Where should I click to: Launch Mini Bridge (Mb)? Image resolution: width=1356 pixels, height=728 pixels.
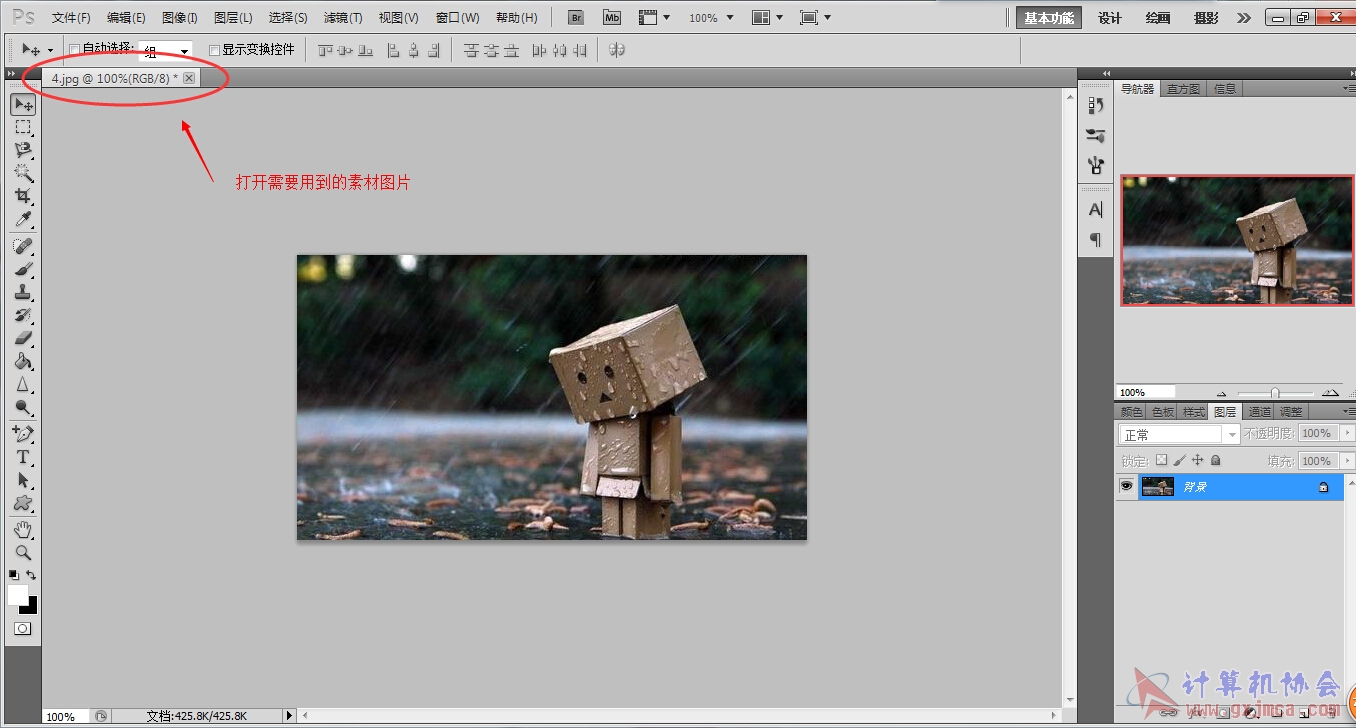tap(612, 18)
